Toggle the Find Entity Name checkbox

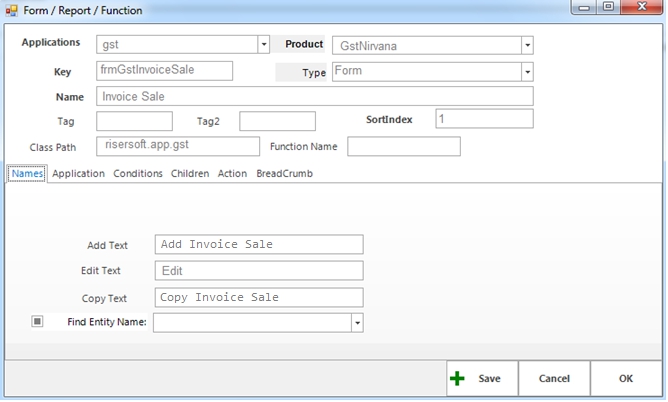click(x=37, y=322)
